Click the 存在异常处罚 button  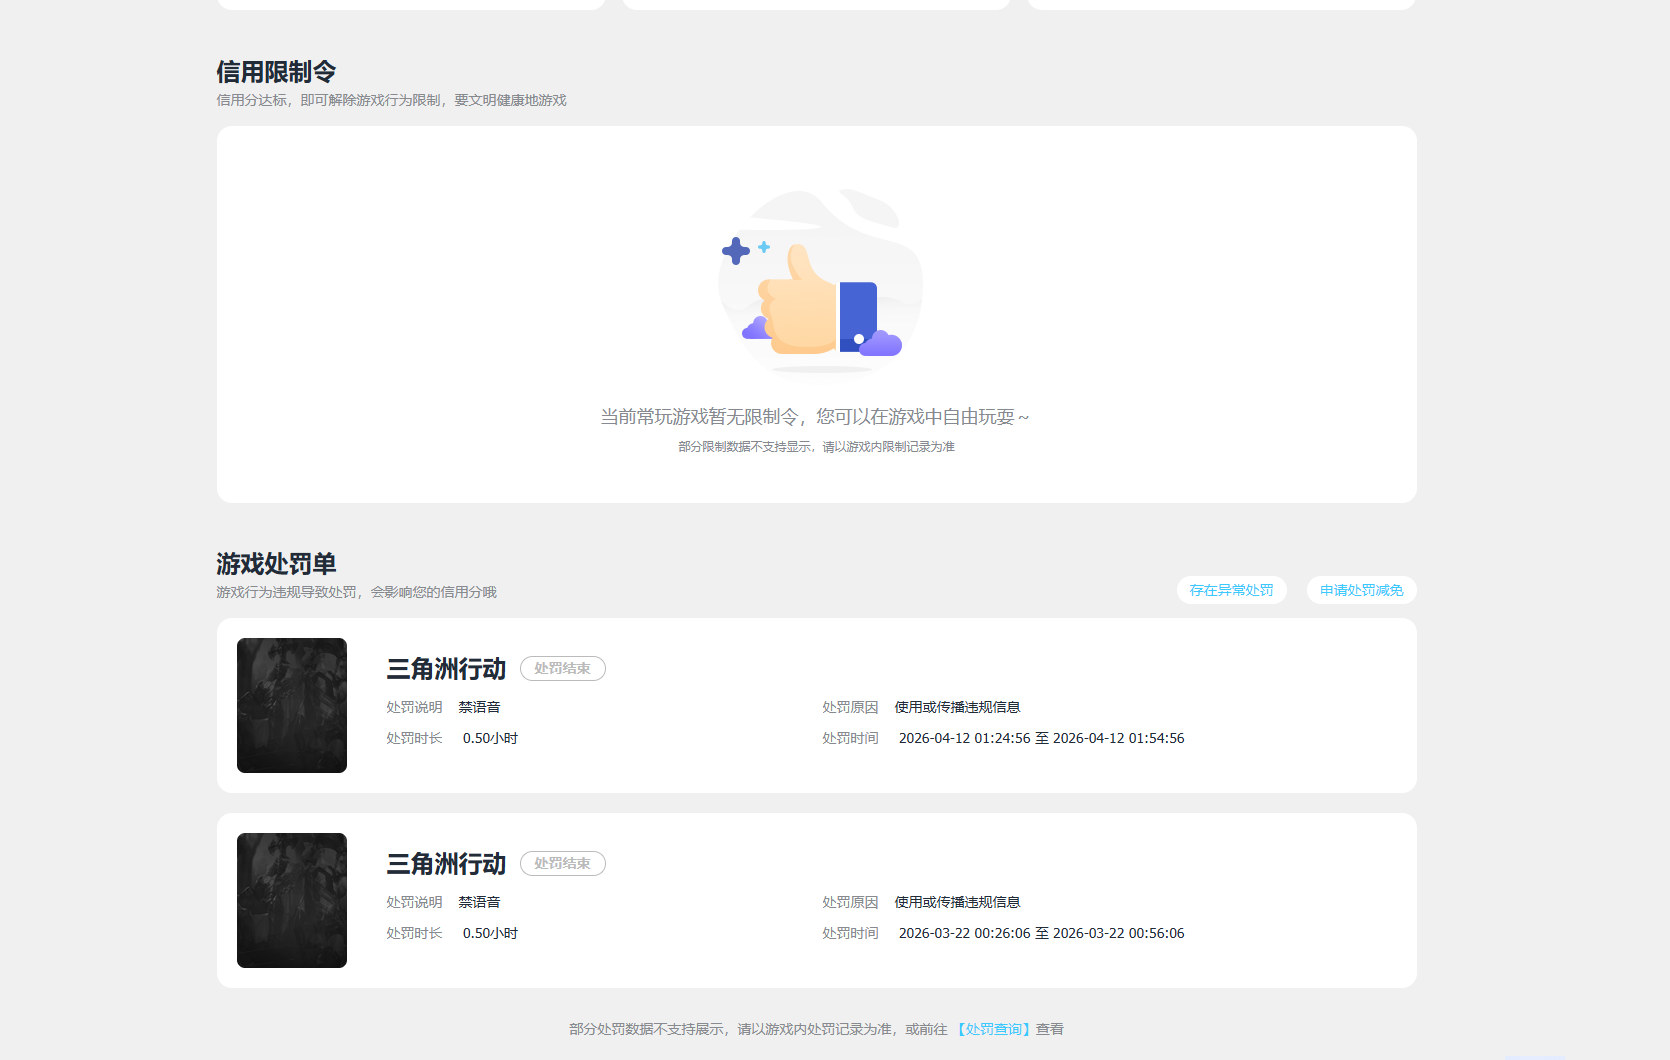[x=1231, y=590]
